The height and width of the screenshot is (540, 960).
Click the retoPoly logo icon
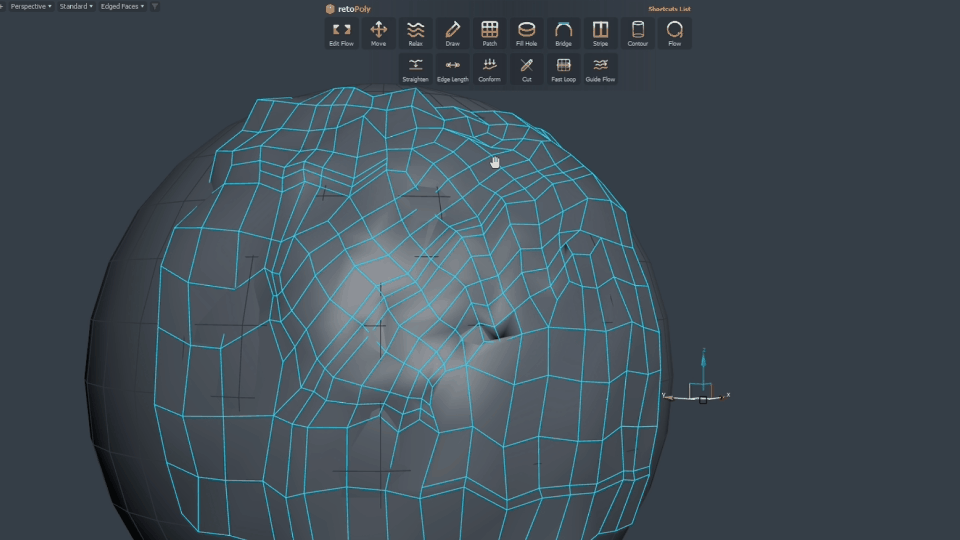coord(330,9)
